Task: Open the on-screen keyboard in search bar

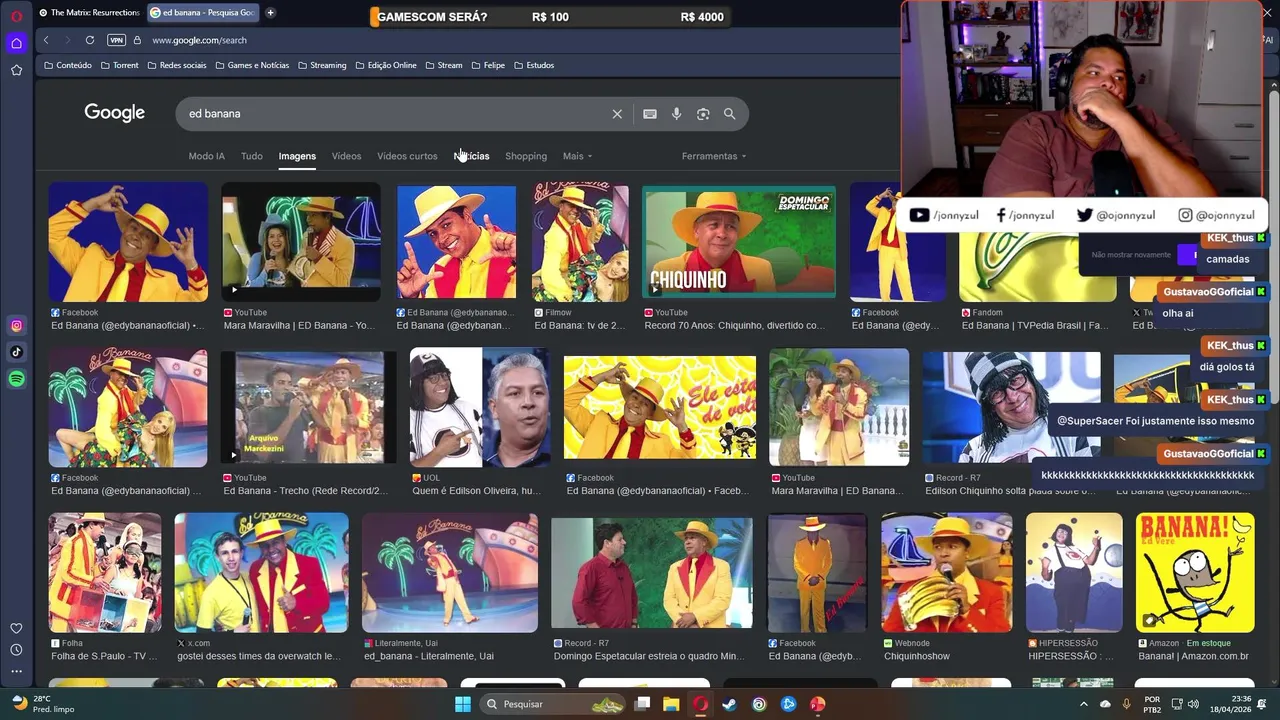Action: tap(650, 114)
